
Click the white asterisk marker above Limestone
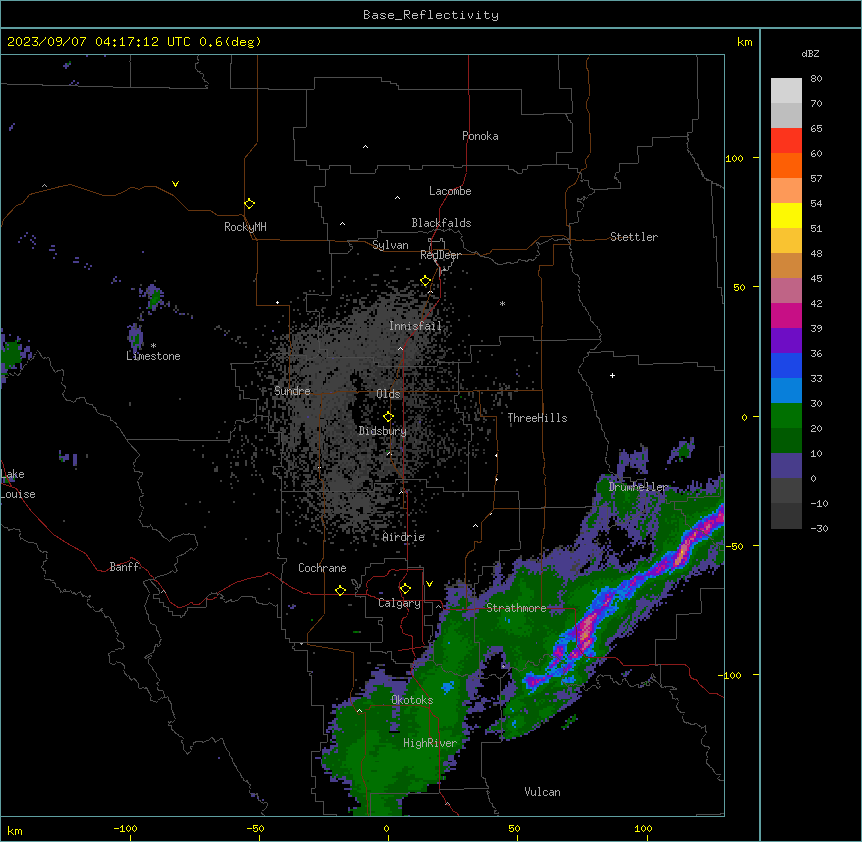(153, 346)
